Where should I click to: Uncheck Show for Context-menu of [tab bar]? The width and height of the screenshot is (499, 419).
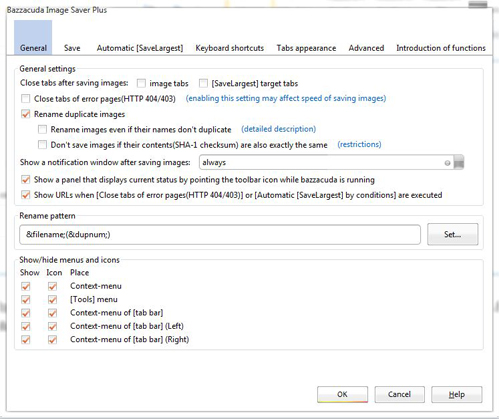click(x=25, y=313)
